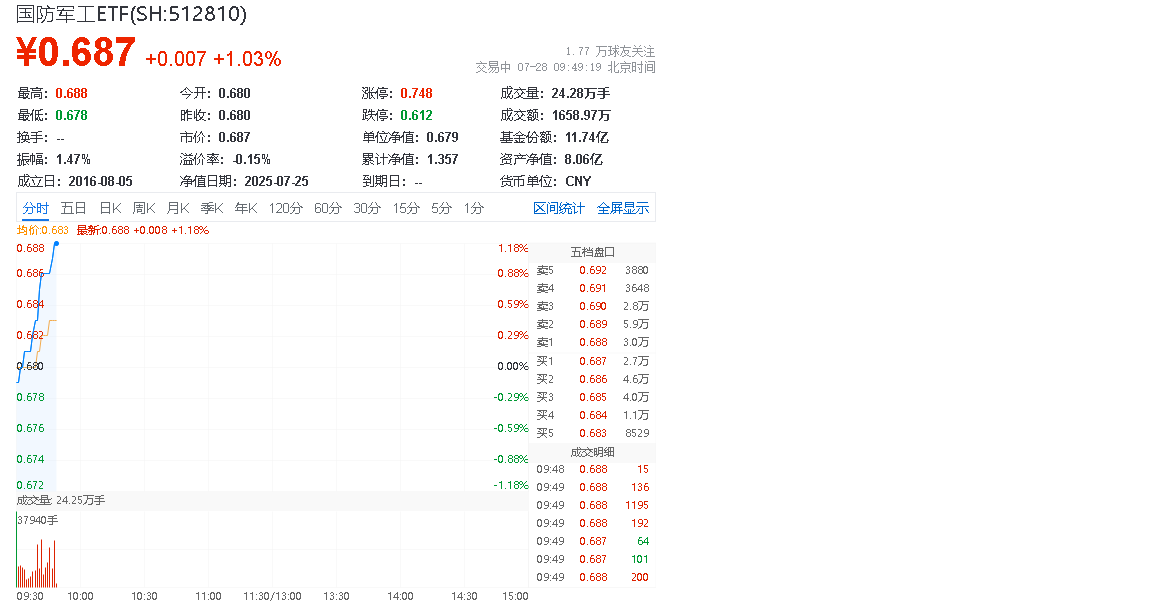The width and height of the screenshot is (1166, 615).
Task: Show the 月K chart
Action: (178, 208)
